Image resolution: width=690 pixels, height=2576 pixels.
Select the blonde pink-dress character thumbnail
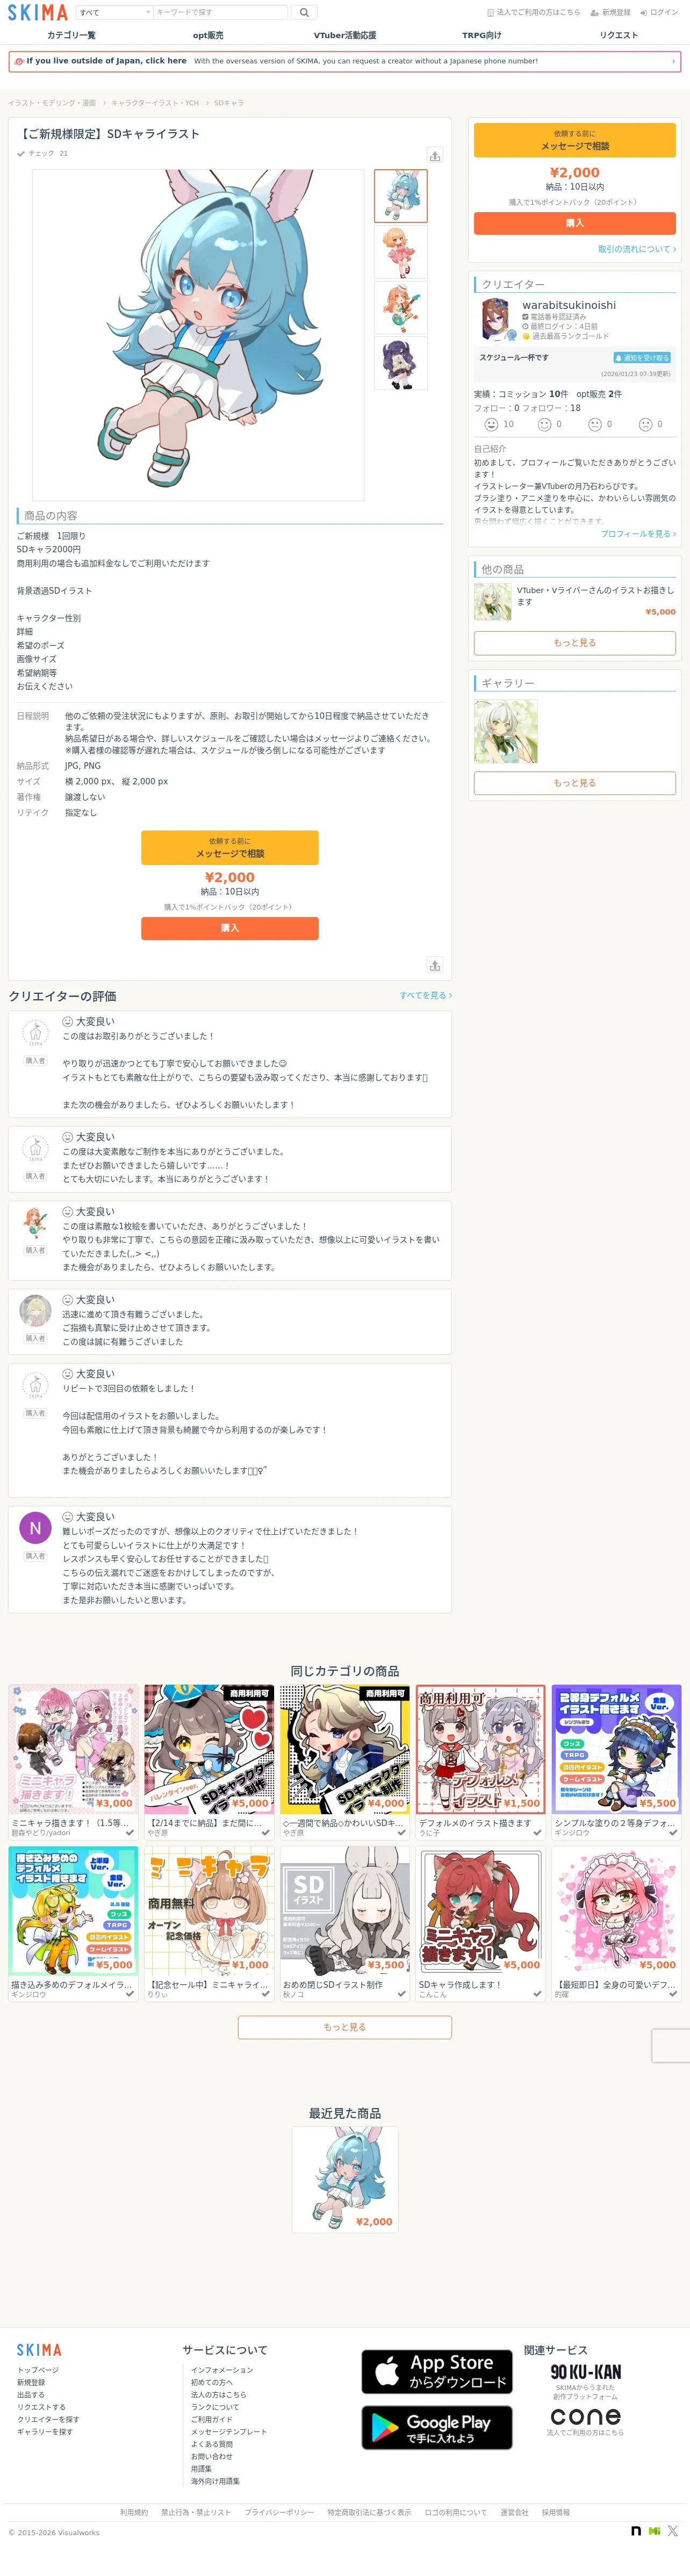(400, 251)
